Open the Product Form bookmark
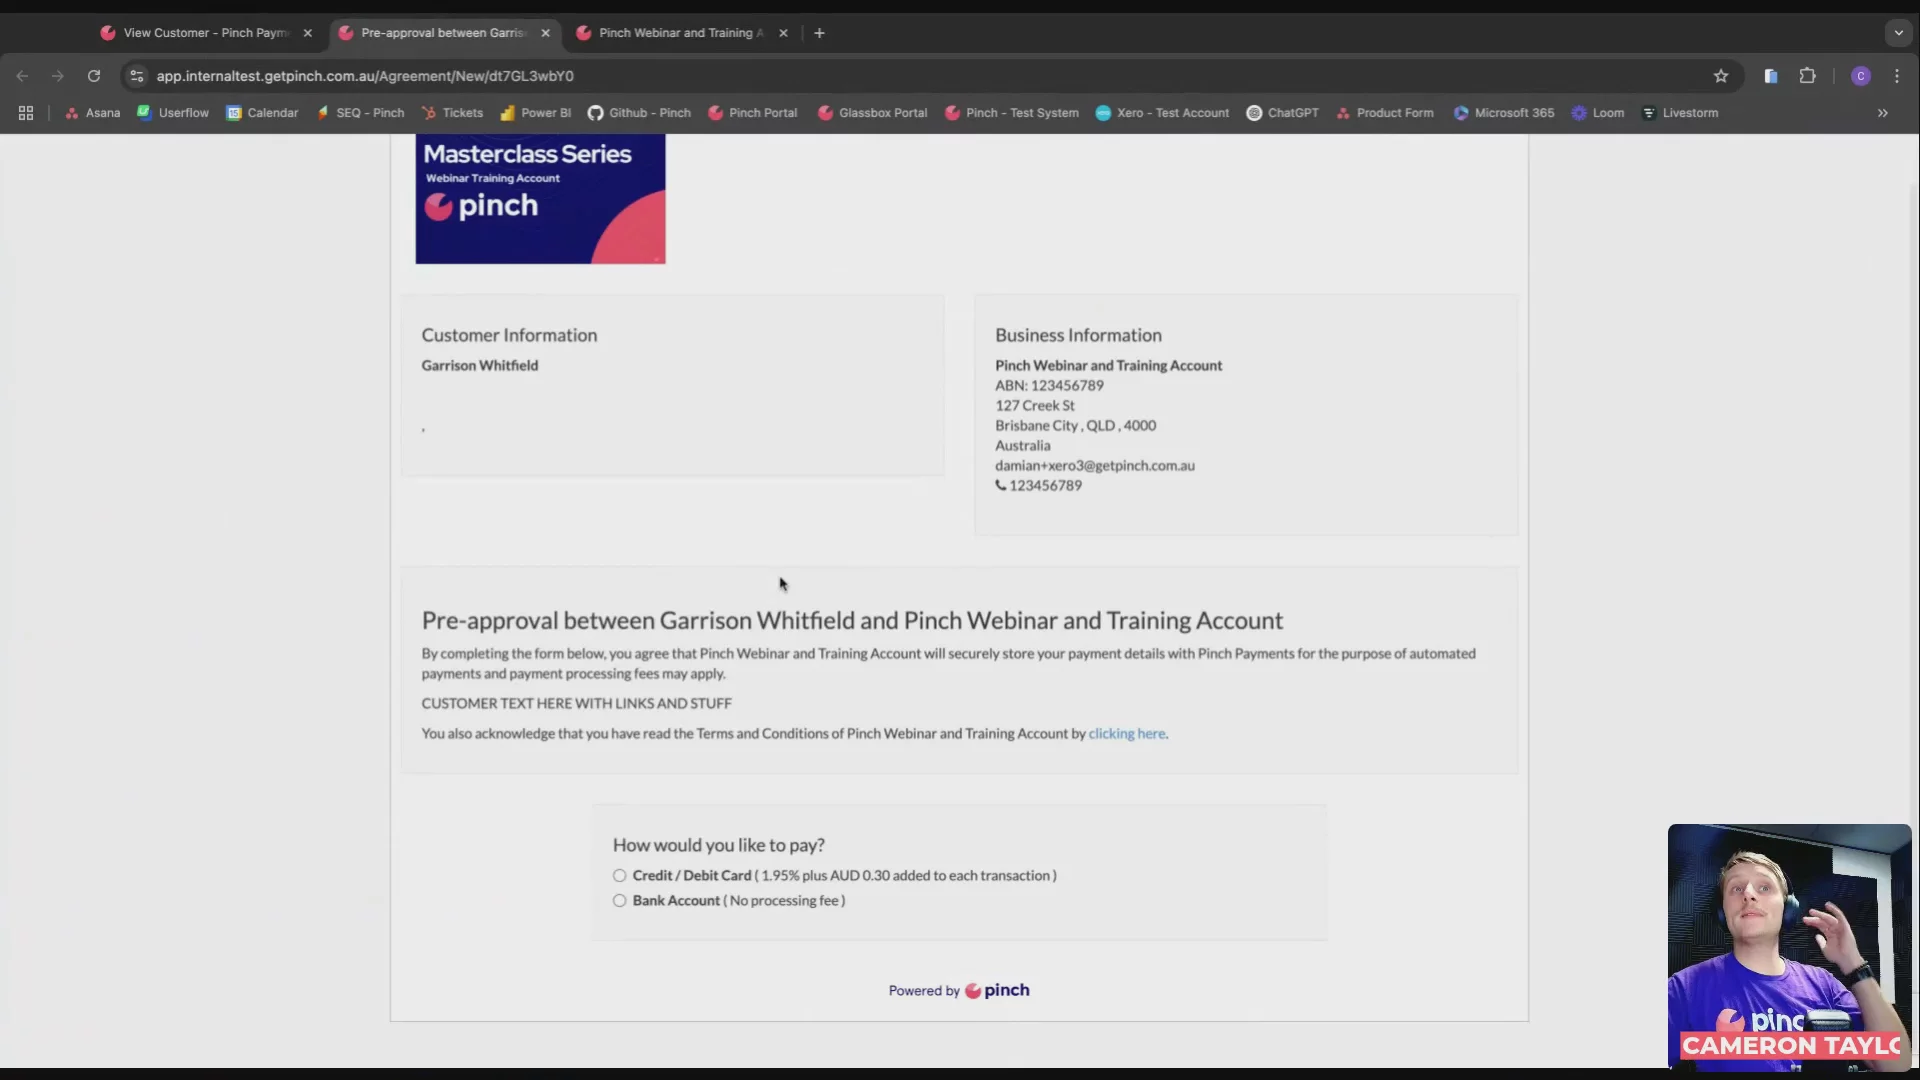 click(x=1384, y=113)
